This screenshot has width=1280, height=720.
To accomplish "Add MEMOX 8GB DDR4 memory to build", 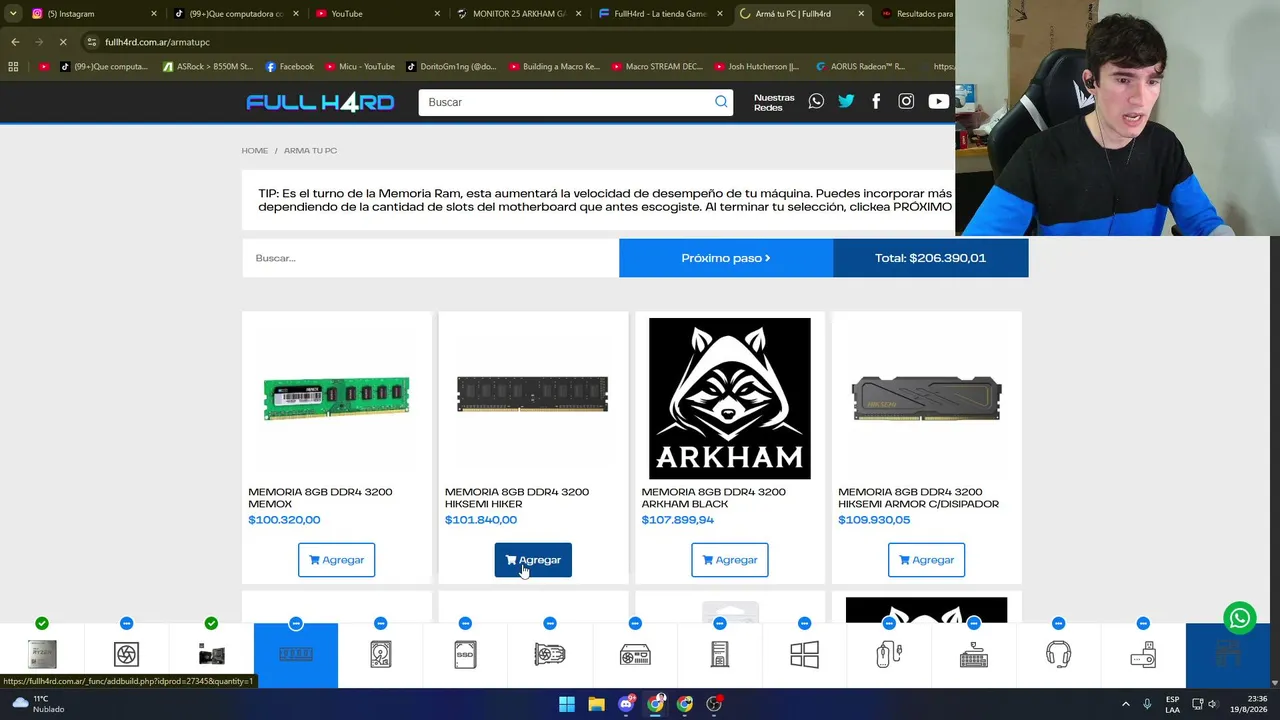I will coord(336,560).
